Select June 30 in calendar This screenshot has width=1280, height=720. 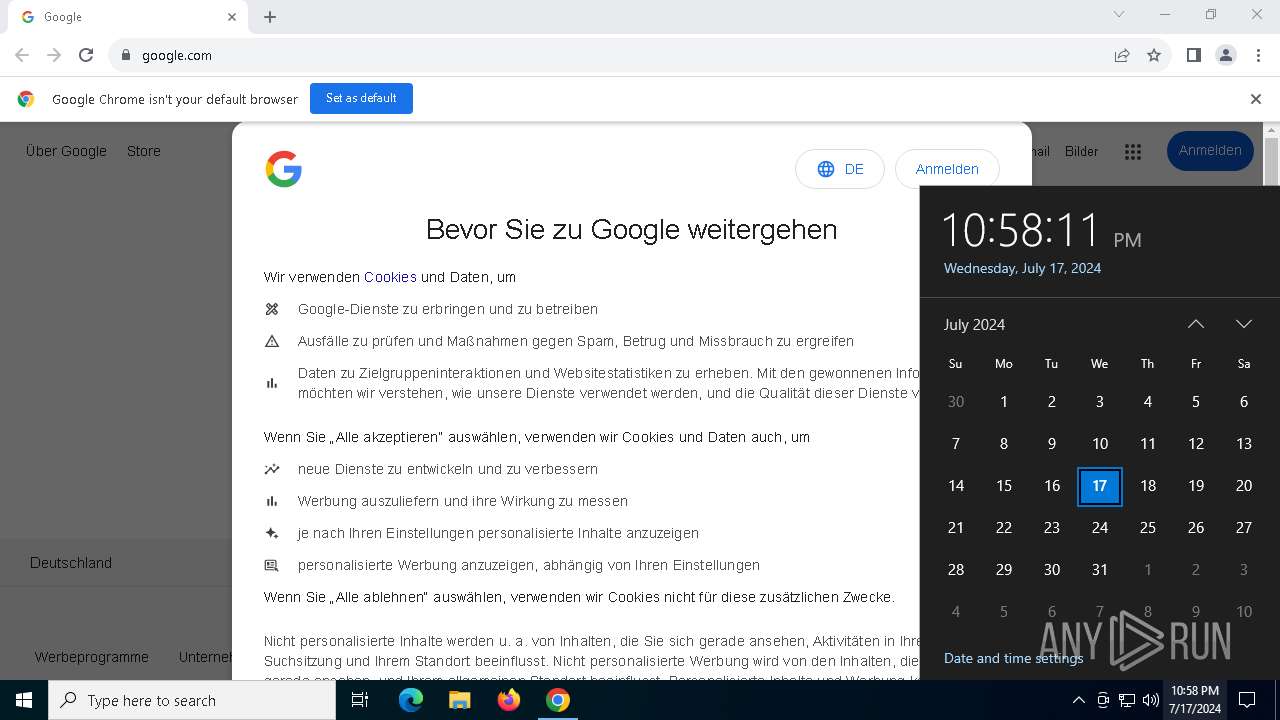[955, 402]
